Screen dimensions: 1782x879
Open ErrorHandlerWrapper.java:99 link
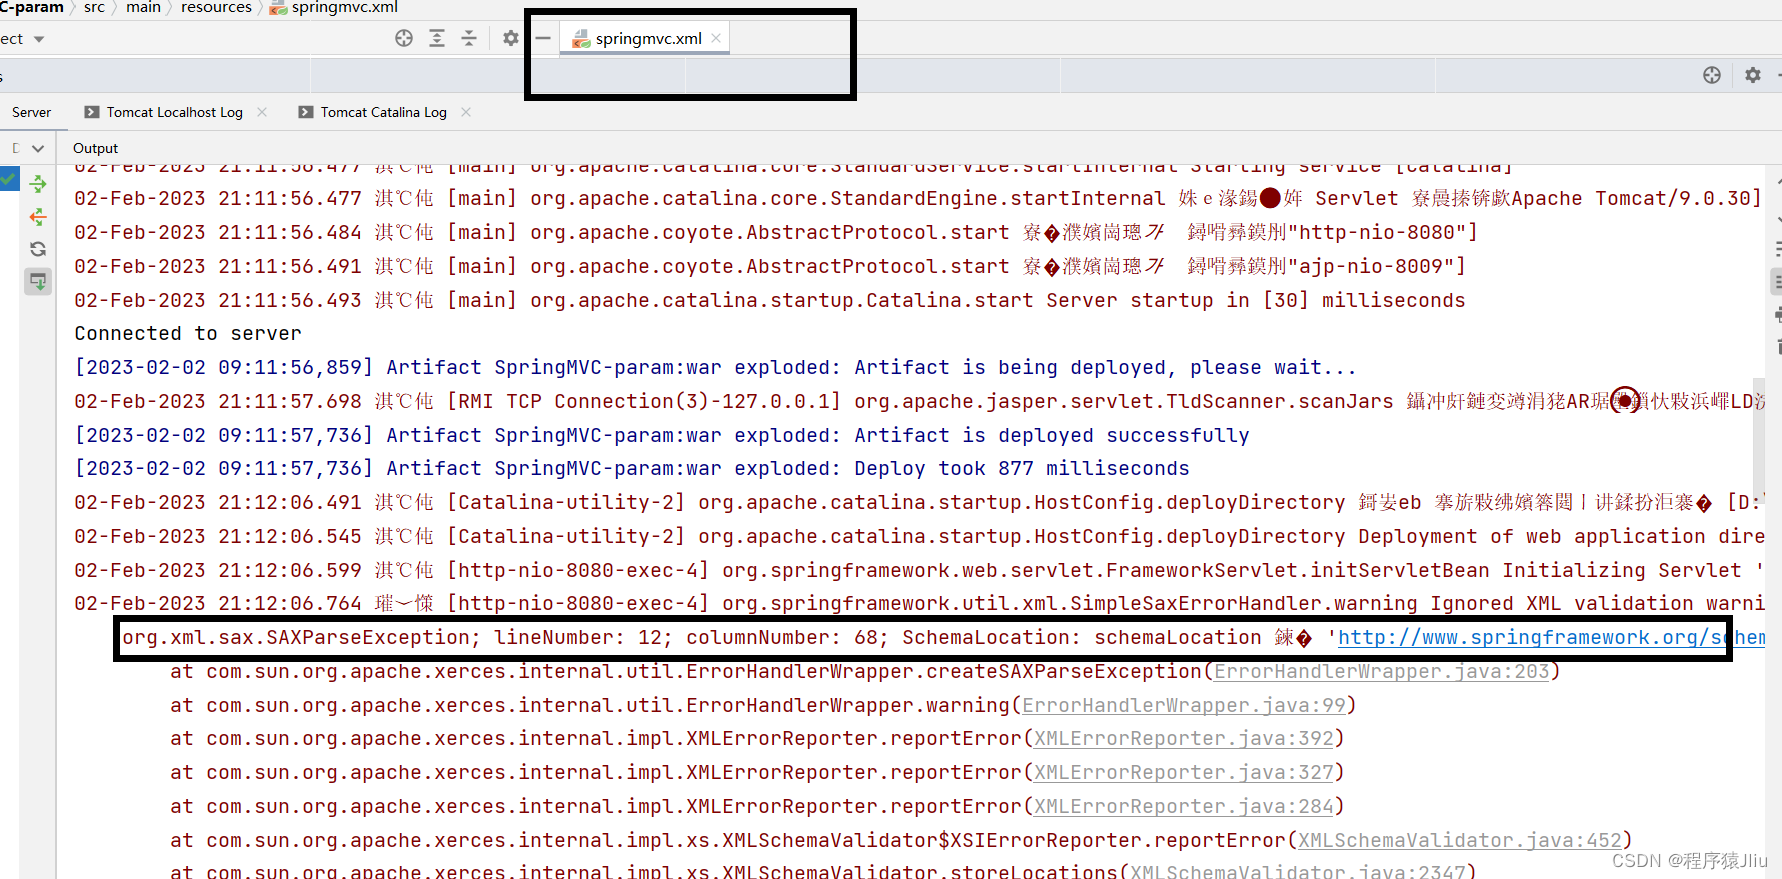click(1183, 705)
